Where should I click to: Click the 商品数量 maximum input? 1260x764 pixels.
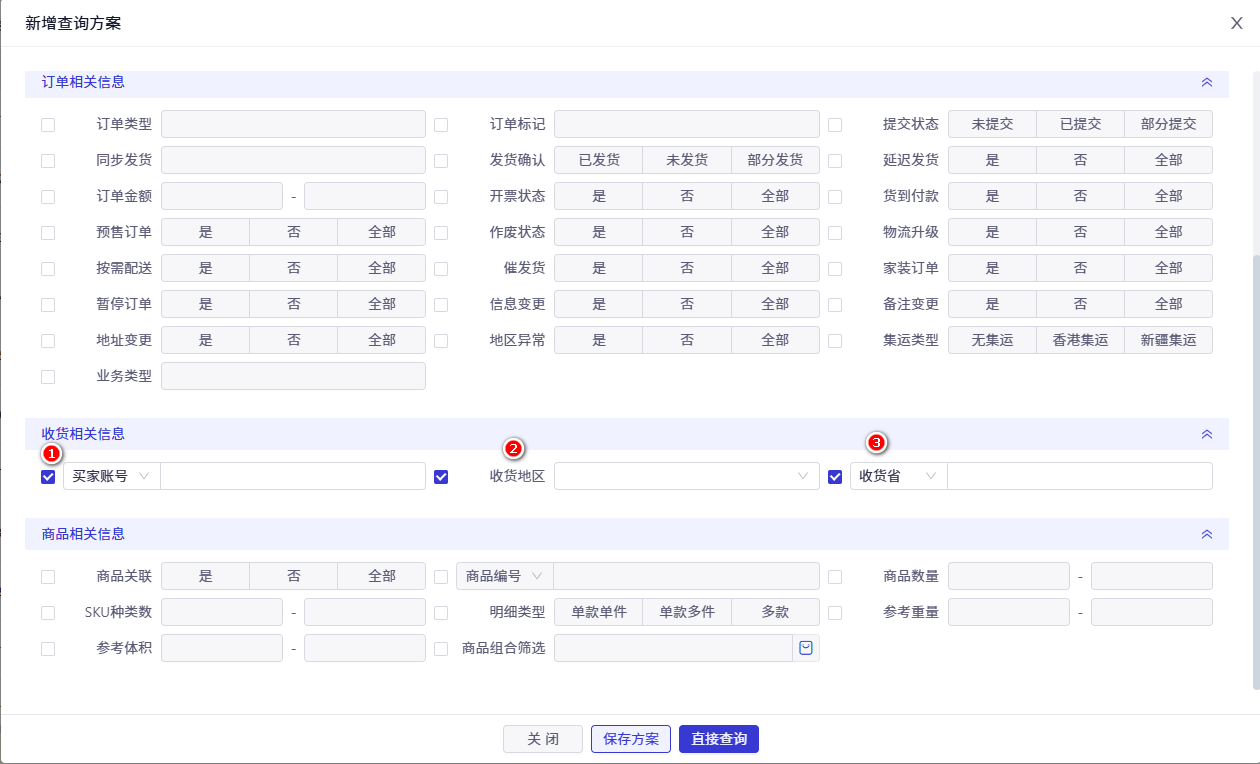pos(1152,576)
